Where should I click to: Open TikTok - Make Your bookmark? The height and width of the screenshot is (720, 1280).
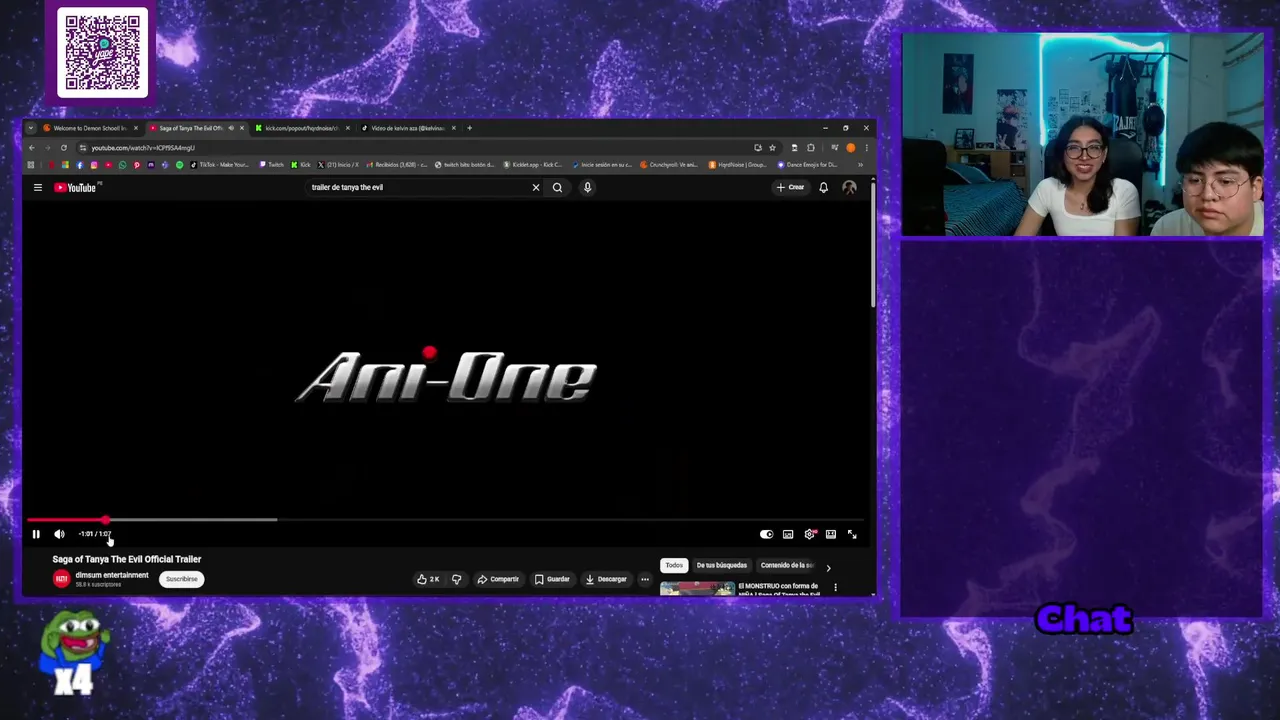(220, 165)
